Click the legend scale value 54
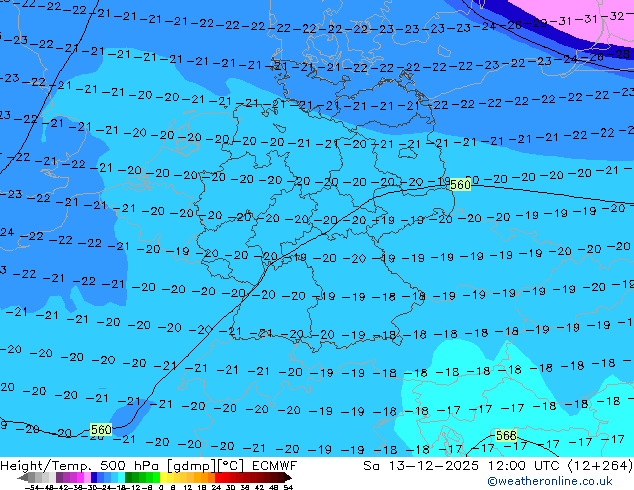Viewport: 634px width, 490px height. click(x=288, y=488)
